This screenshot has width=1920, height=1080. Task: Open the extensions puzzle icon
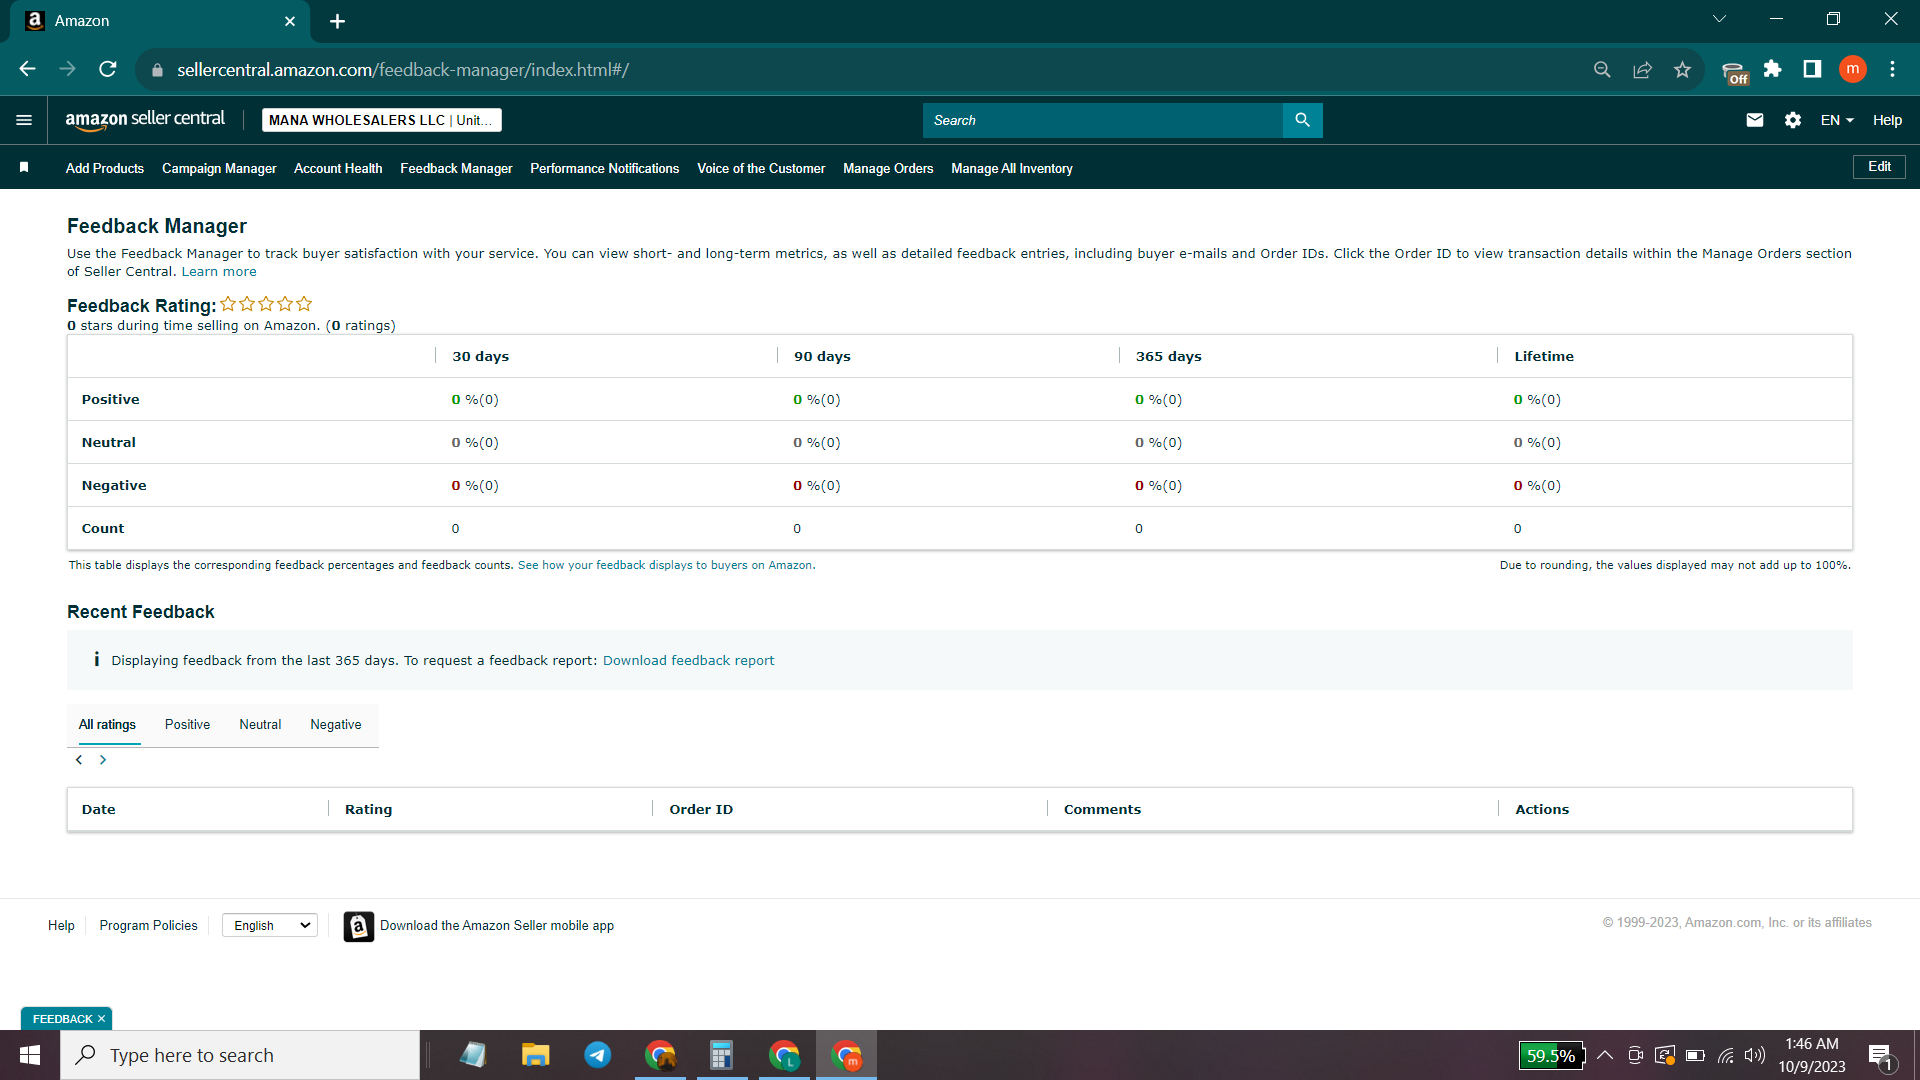(x=1772, y=69)
